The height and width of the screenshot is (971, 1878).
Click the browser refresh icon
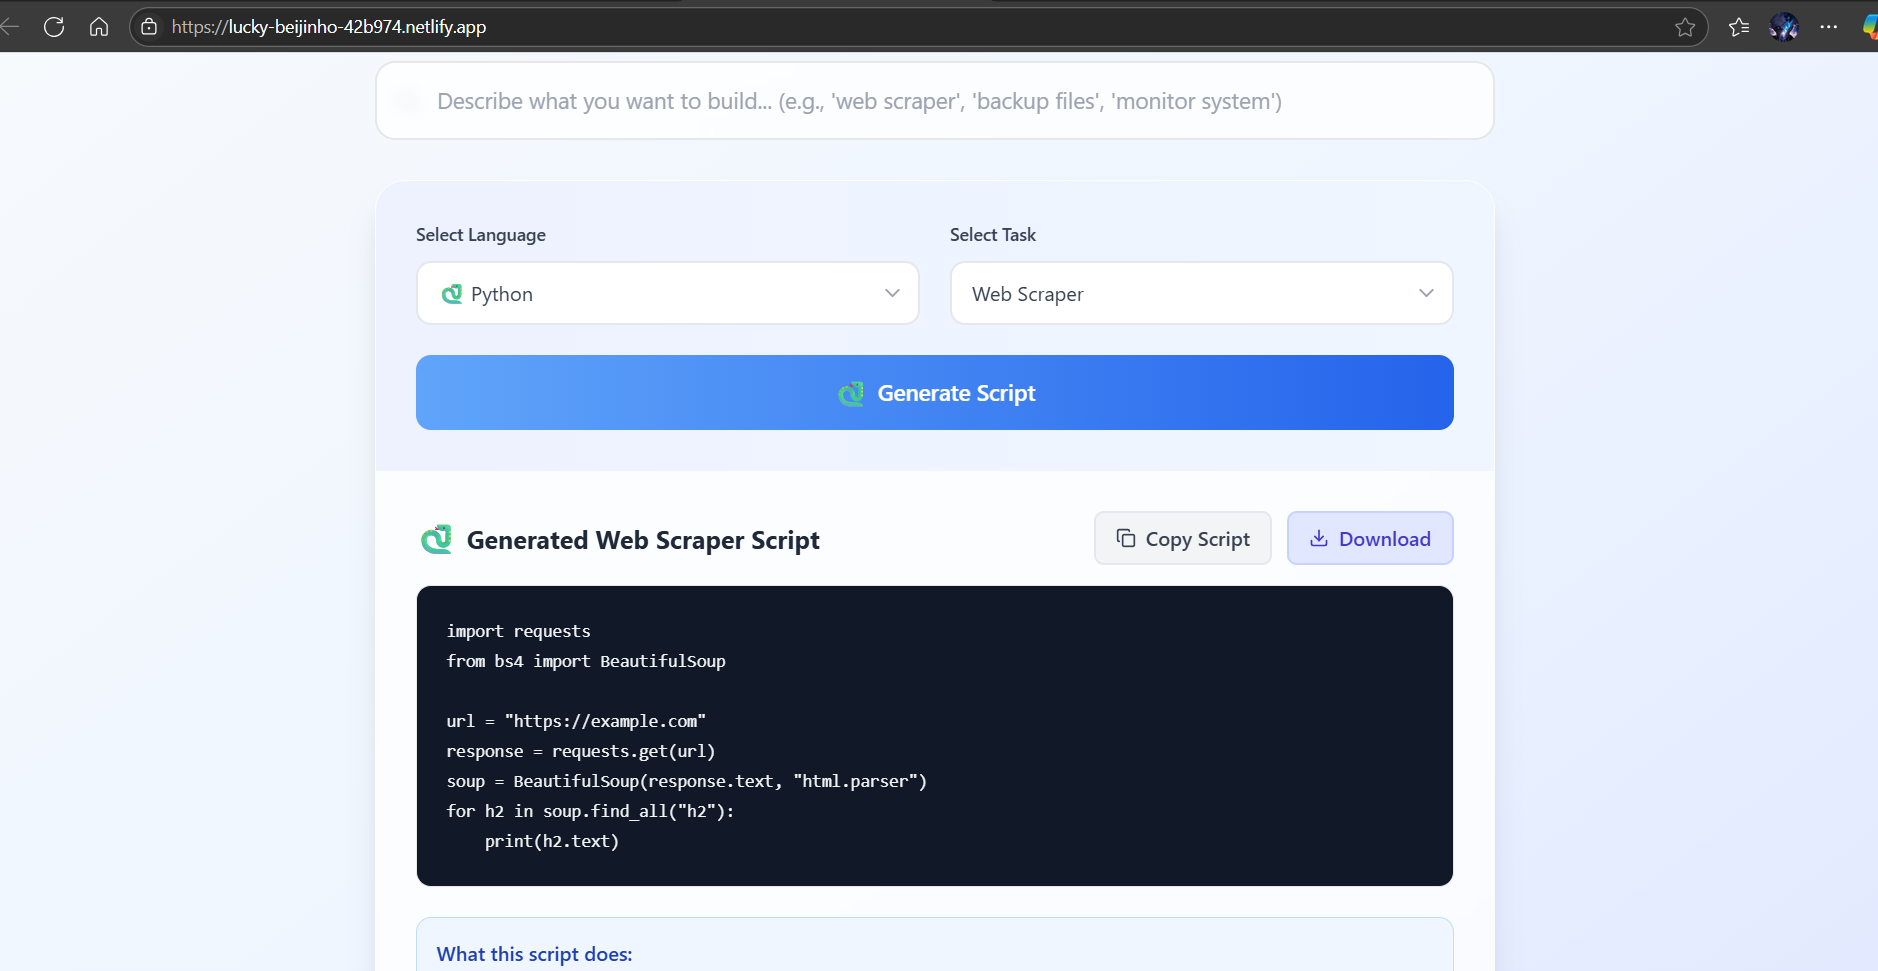[54, 27]
